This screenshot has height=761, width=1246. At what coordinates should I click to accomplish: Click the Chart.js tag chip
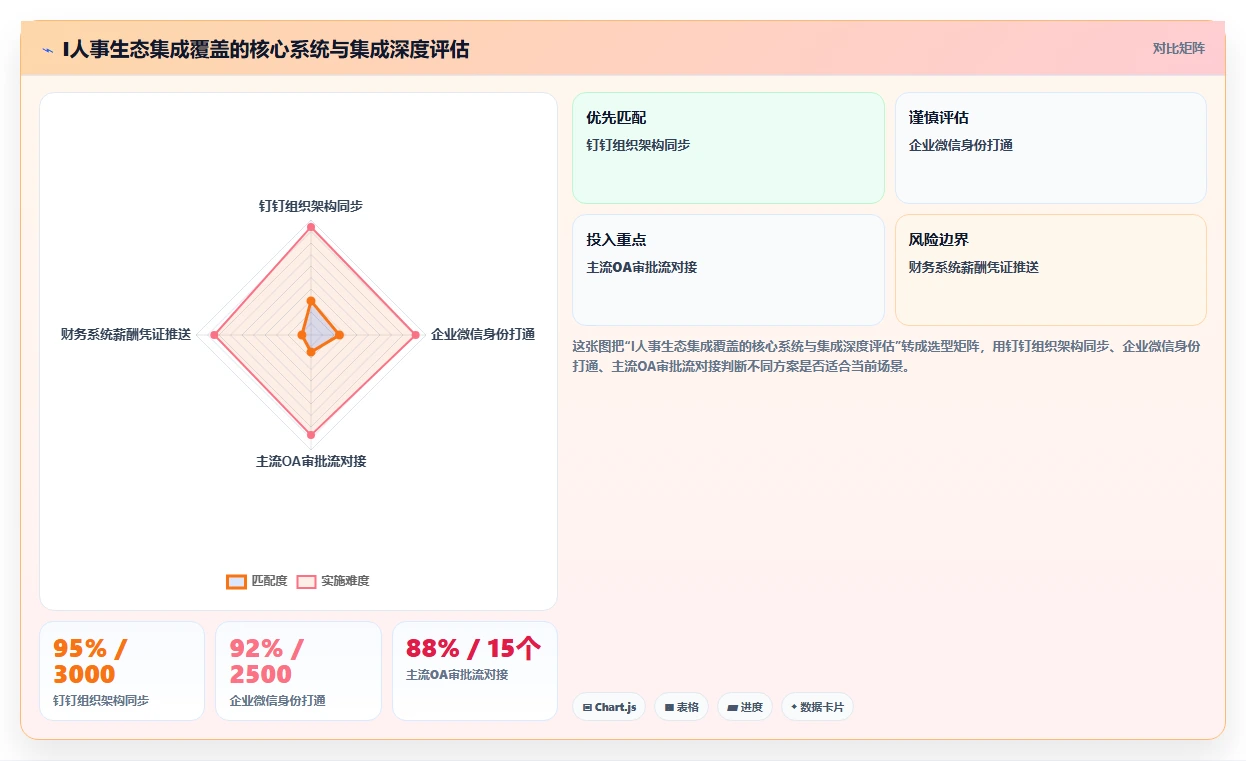coord(609,707)
